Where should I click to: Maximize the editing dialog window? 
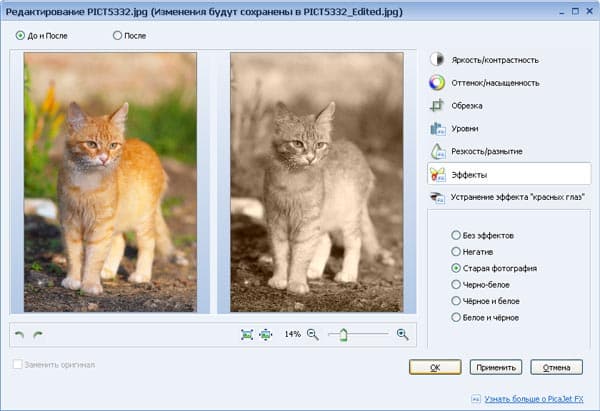575,11
